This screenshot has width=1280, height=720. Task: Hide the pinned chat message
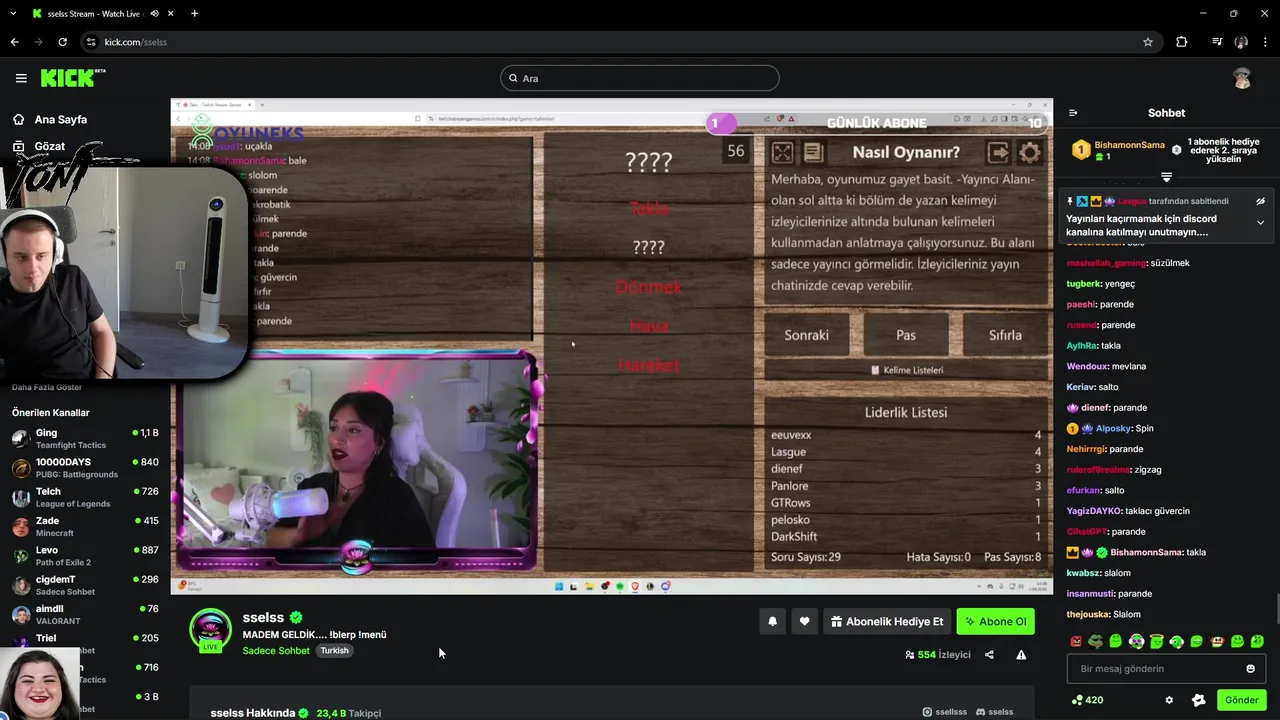[x=1260, y=201]
